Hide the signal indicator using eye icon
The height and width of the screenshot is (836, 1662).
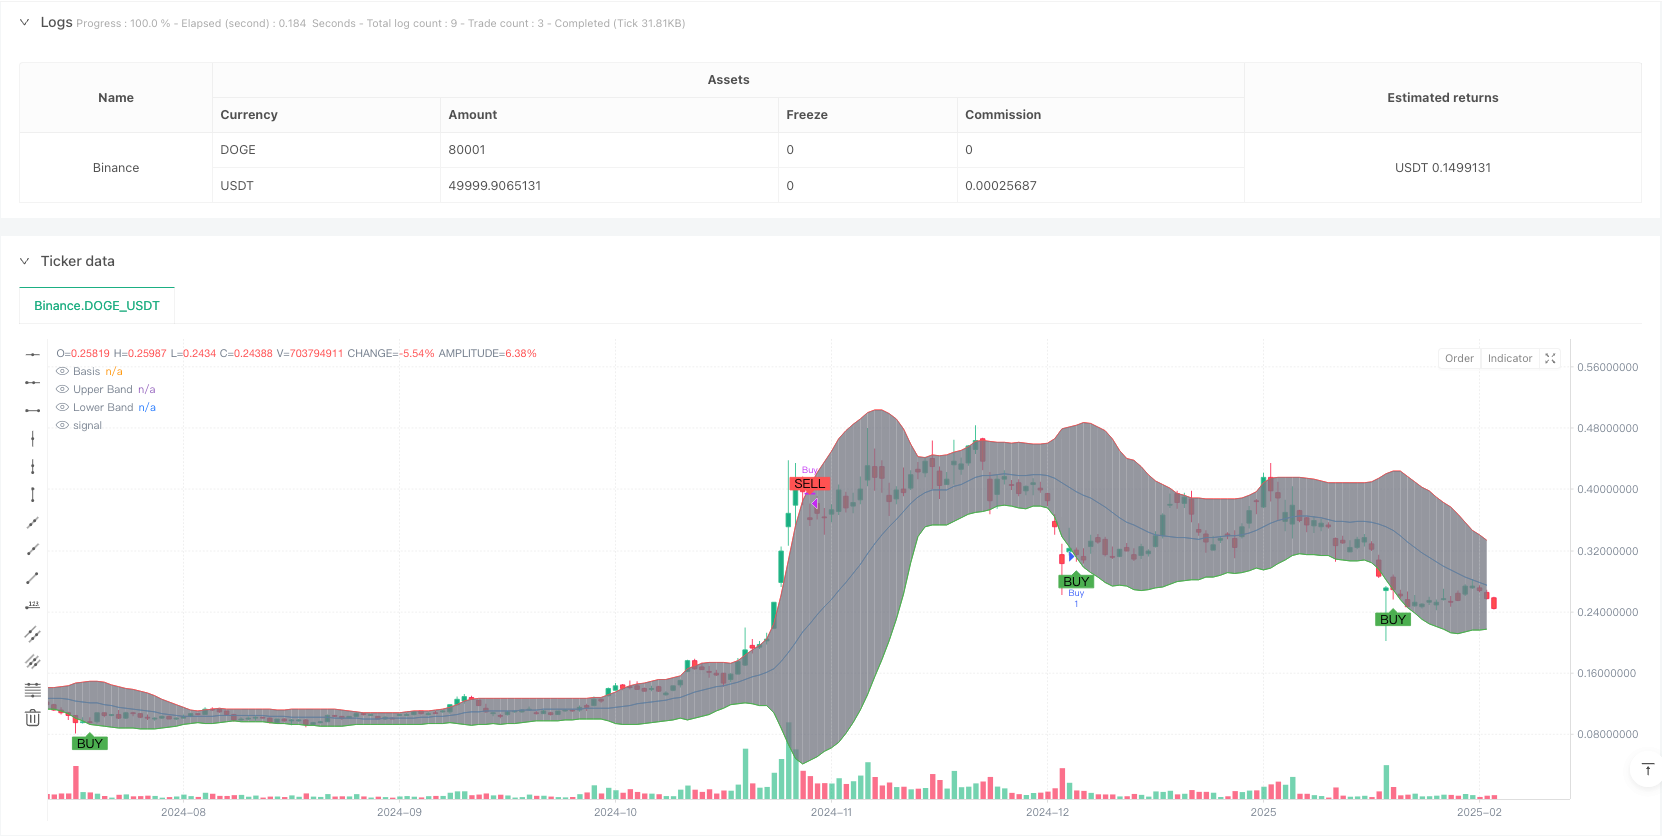63,425
